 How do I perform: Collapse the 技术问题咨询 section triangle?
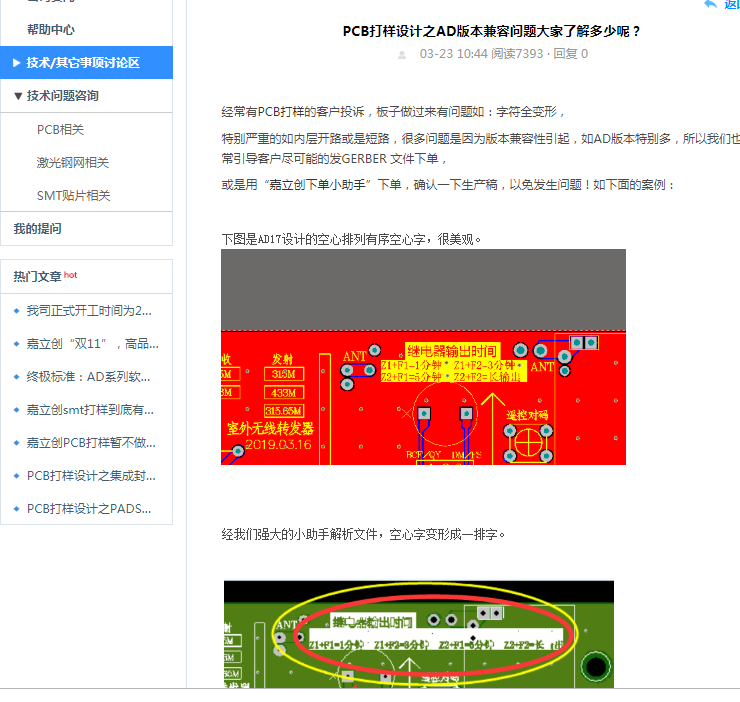18,96
